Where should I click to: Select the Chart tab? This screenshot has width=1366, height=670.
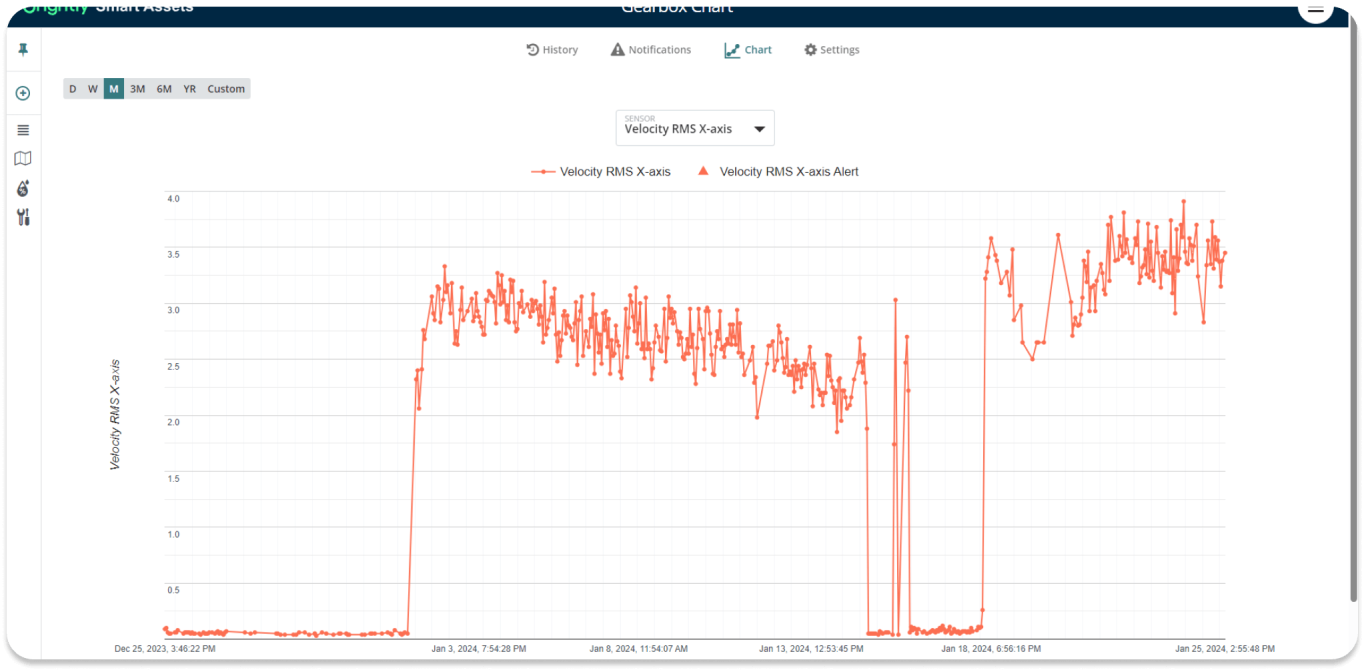tap(748, 50)
